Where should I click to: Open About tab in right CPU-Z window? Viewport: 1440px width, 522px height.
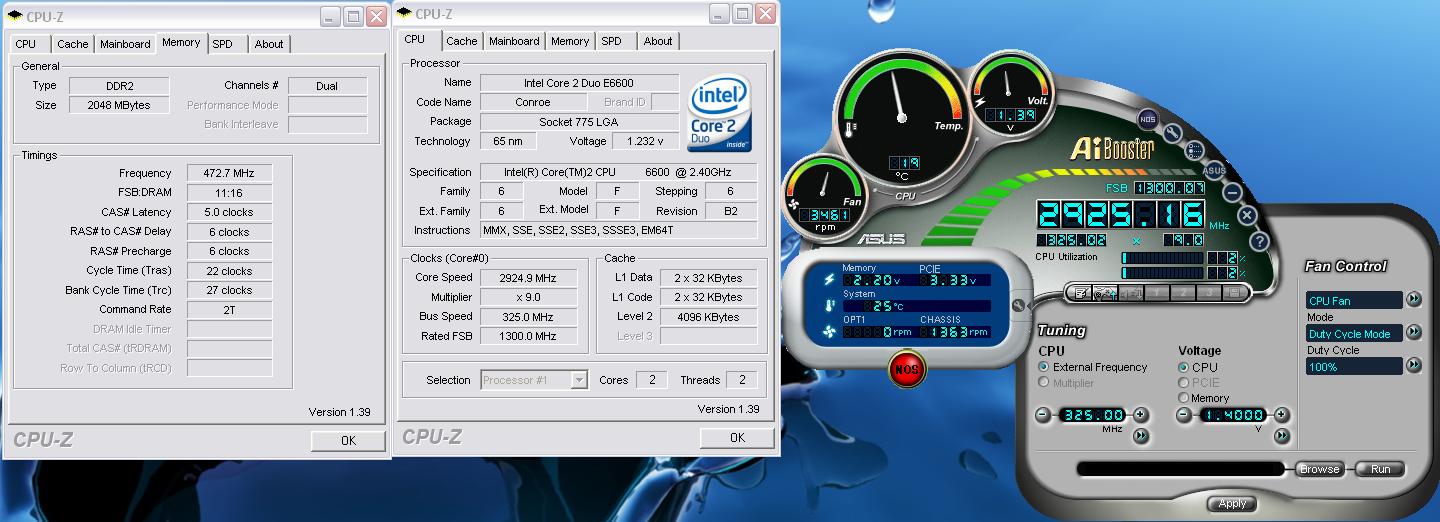pos(658,41)
